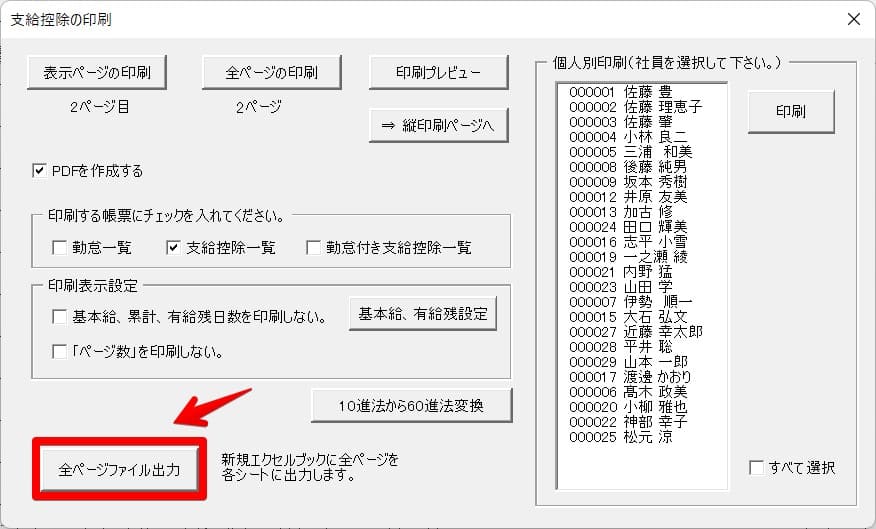Click 全ページファイル出力 button

tap(120, 469)
